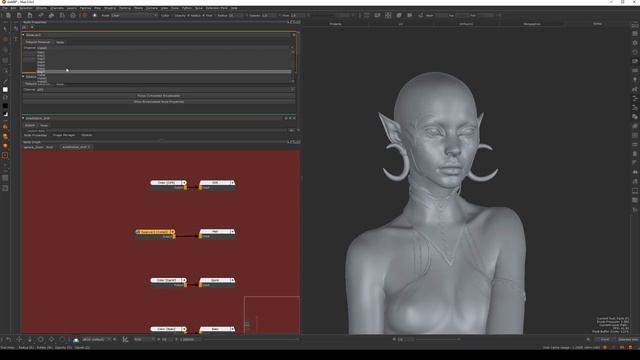
Task: Click the Open project toolbar icon
Action: click(19, 16)
